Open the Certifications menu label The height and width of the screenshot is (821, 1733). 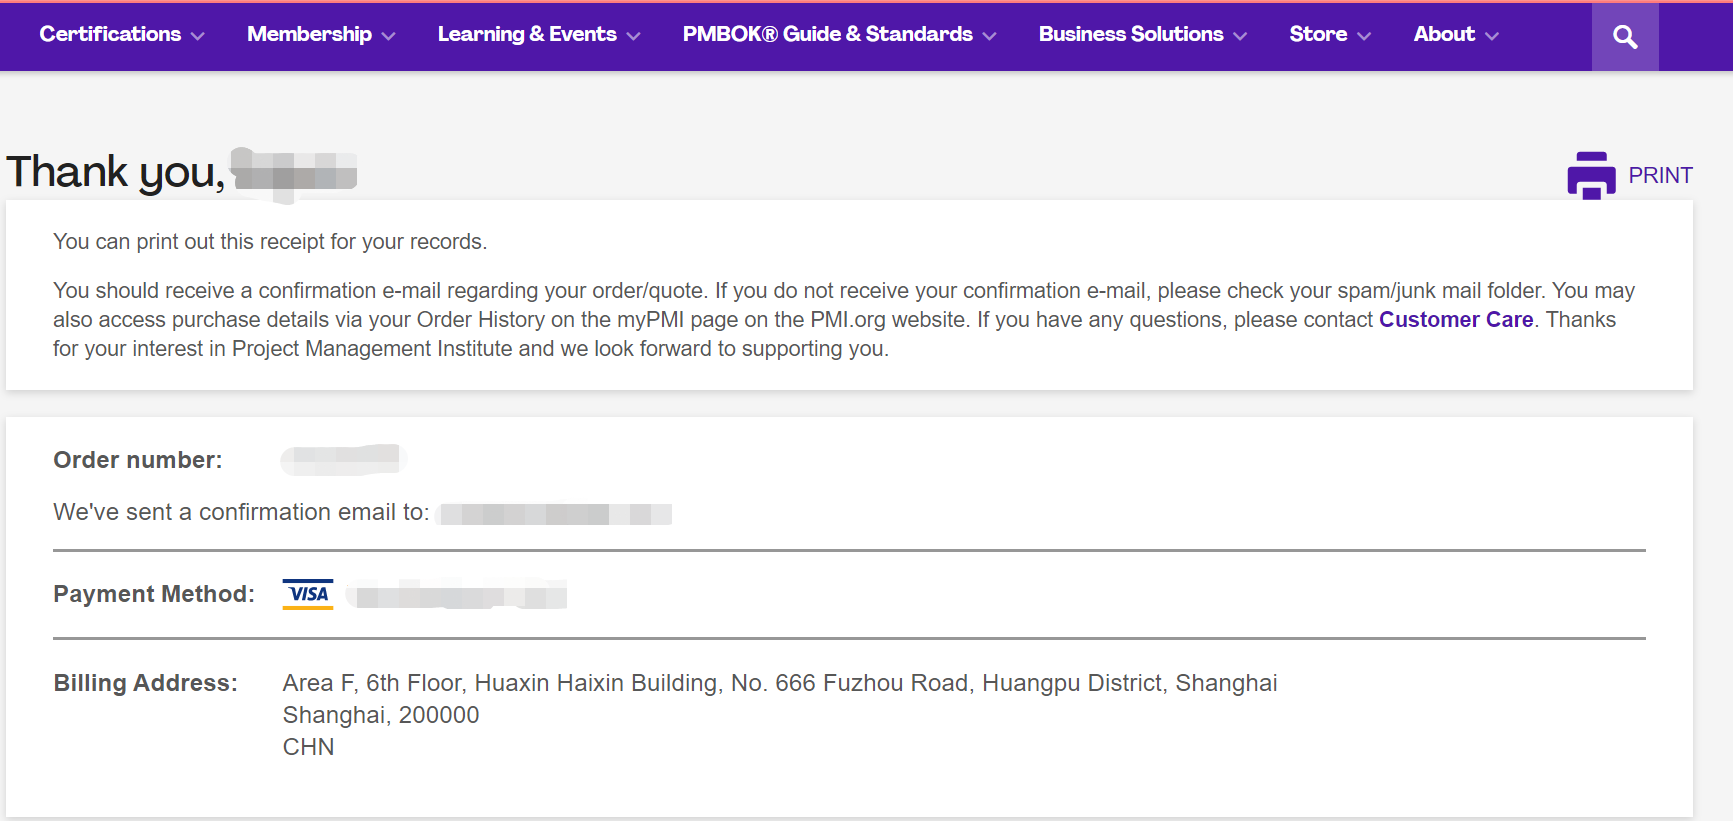coord(110,34)
